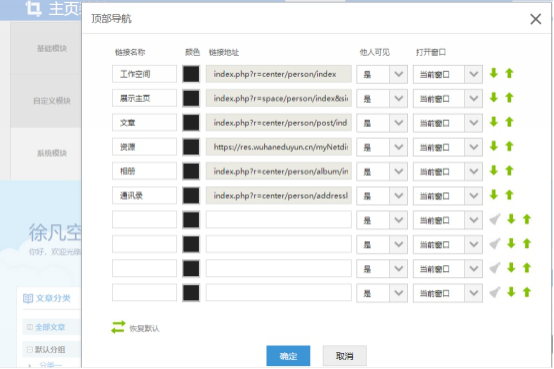The image size is (554, 369).
Task: Click the crop icon beside 主页 in background
Action: click(34, 8)
